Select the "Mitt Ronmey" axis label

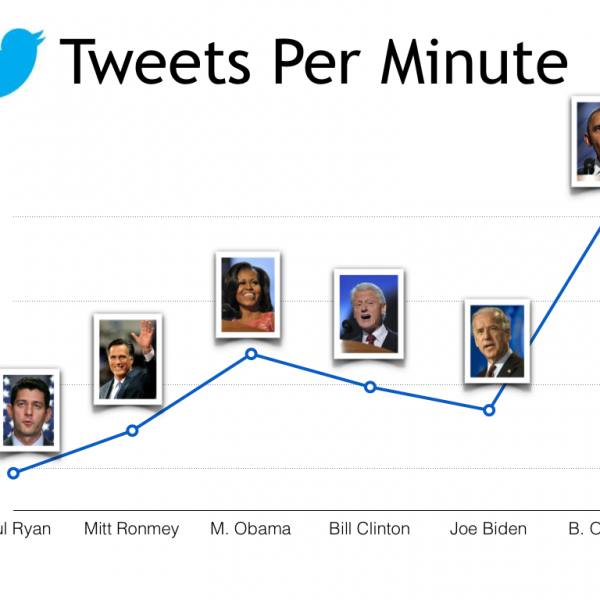[x=132, y=529]
